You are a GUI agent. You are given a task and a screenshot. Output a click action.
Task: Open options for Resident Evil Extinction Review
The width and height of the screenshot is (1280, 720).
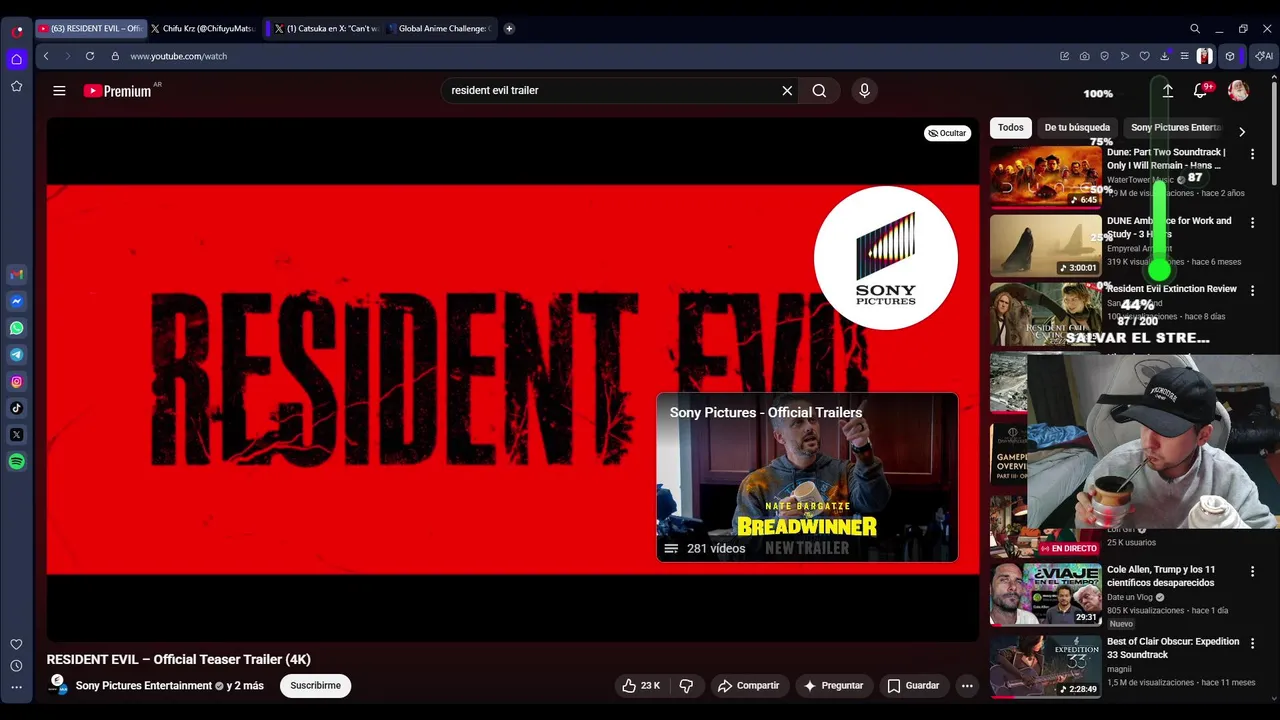coord(1252,291)
